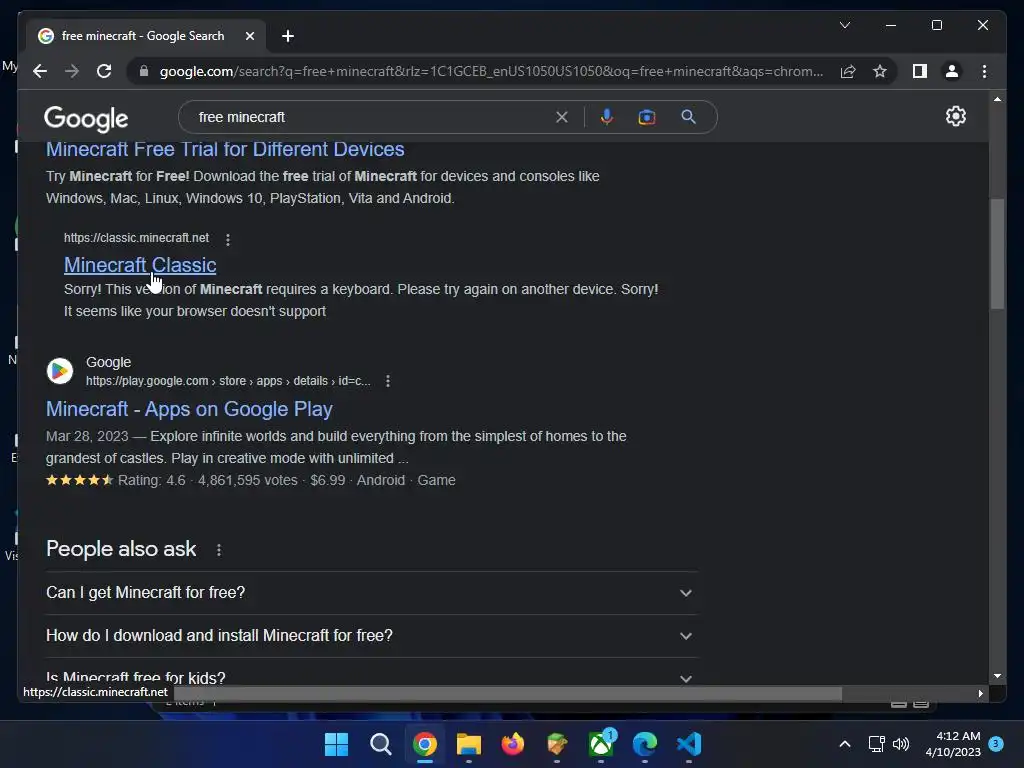Screen dimensions: 1024x768
Task: Click the Google logo
Action: pos(86,118)
